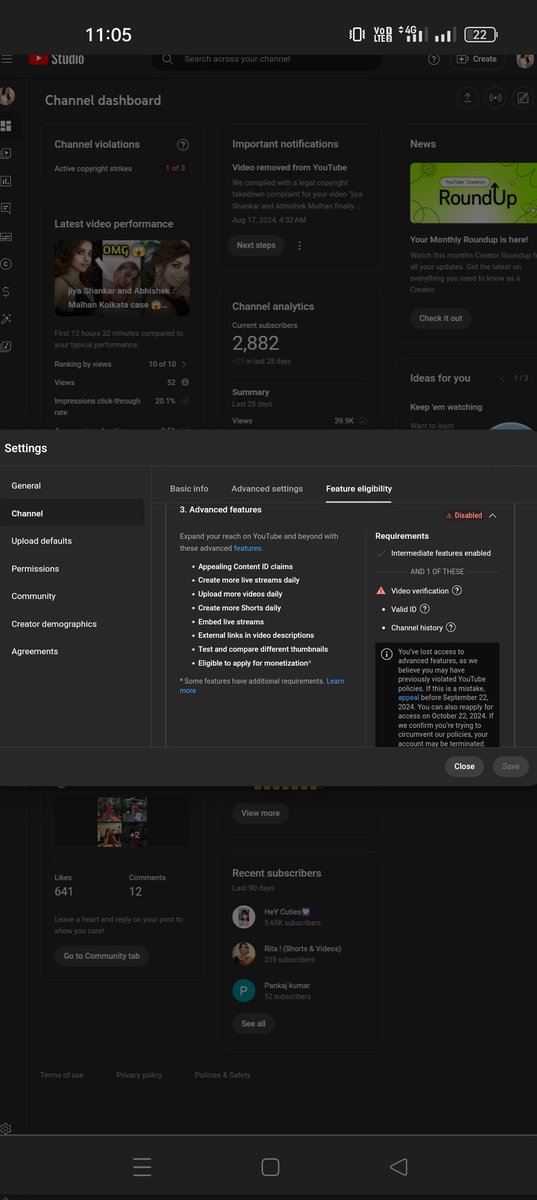Screen dimensions: 537x1200
Task: Switch to the Advanced settings tab
Action: tap(267, 489)
